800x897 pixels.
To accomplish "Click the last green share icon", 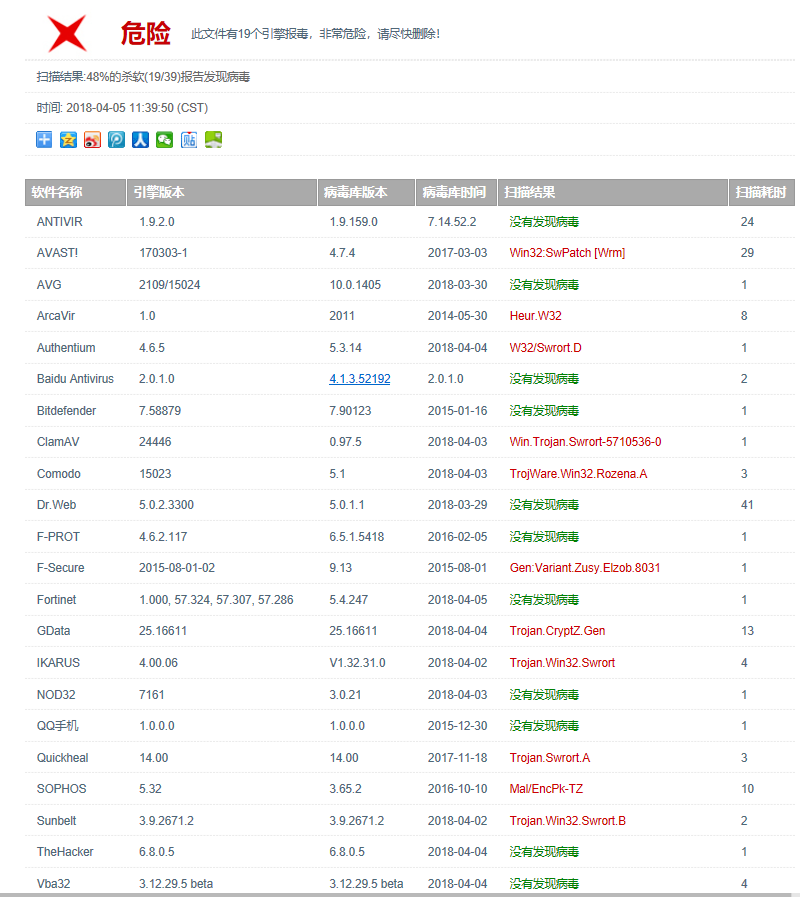I will pos(213,140).
